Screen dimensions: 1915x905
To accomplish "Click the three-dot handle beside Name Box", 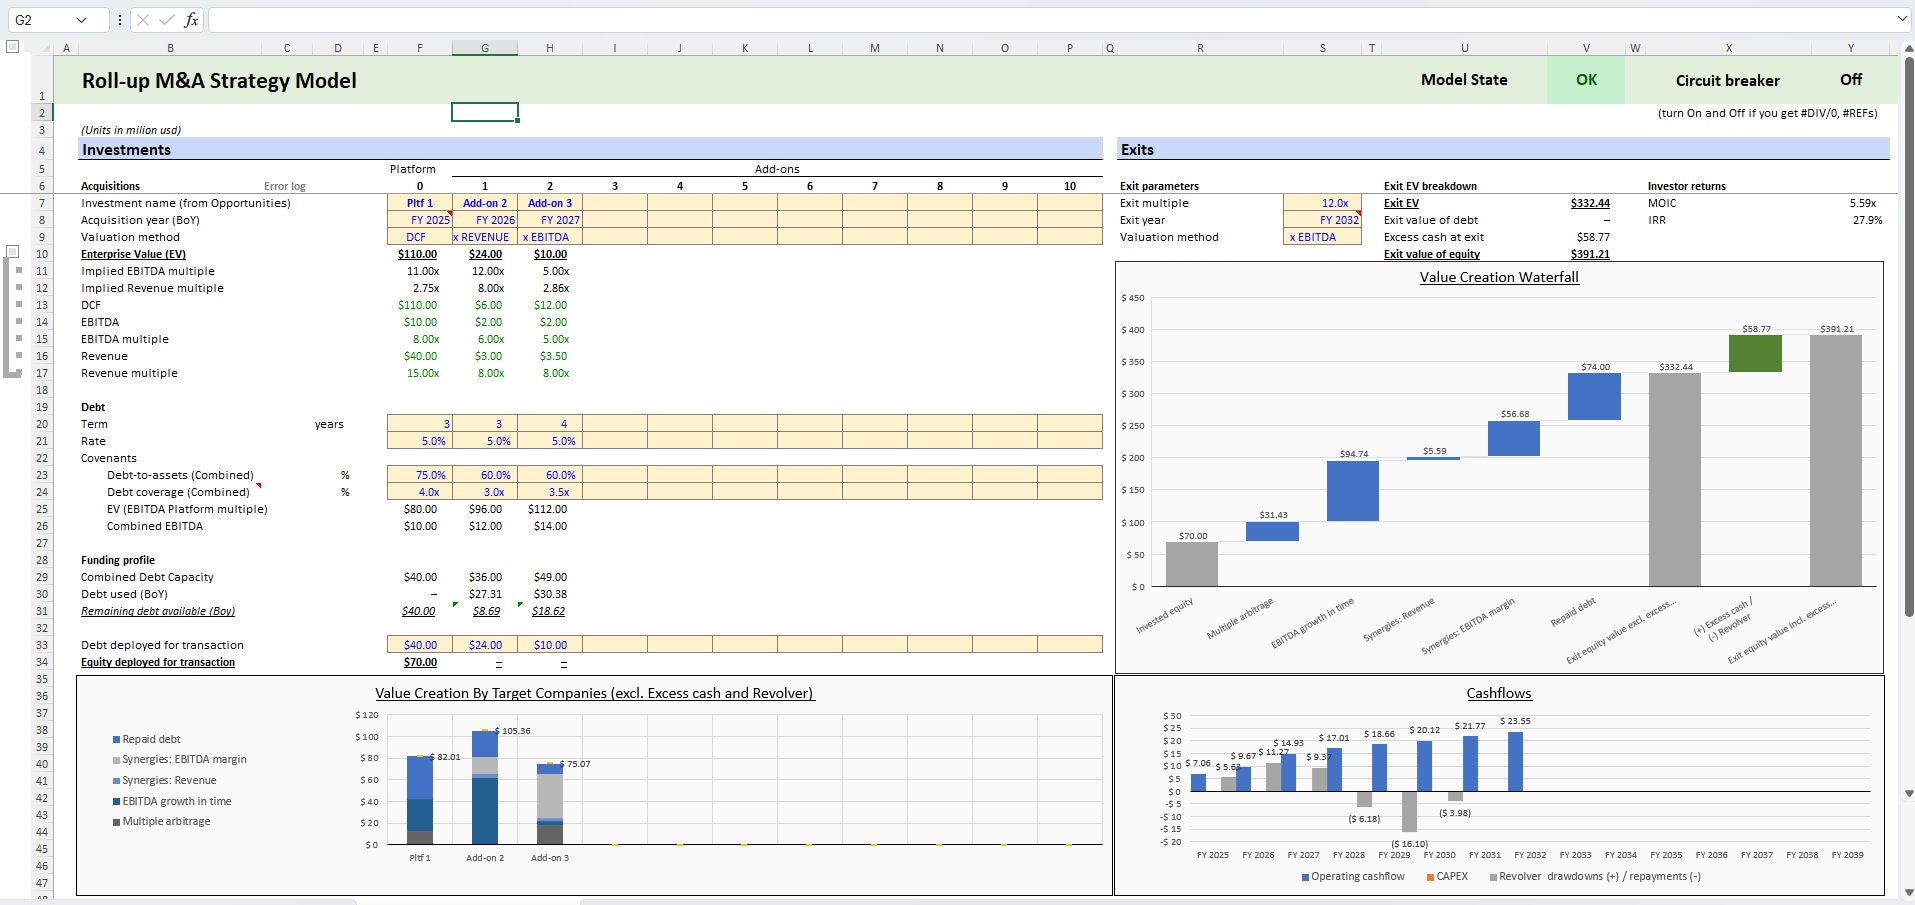I will (x=120, y=20).
